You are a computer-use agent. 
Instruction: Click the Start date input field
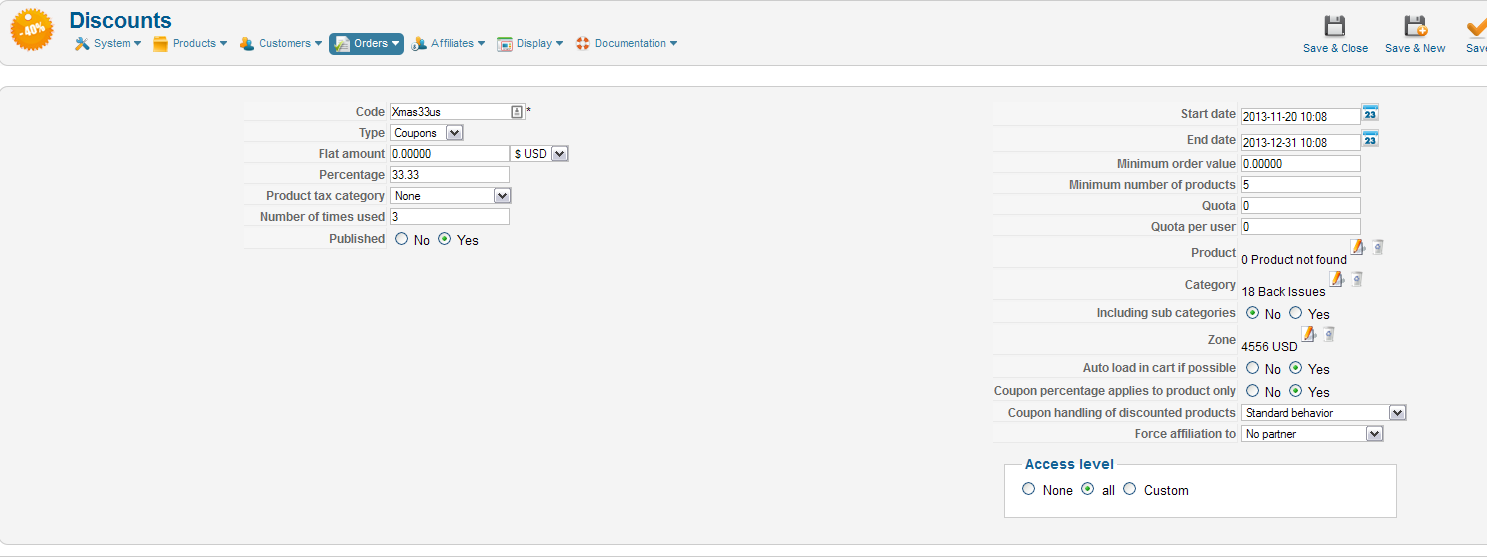point(1300,116)
